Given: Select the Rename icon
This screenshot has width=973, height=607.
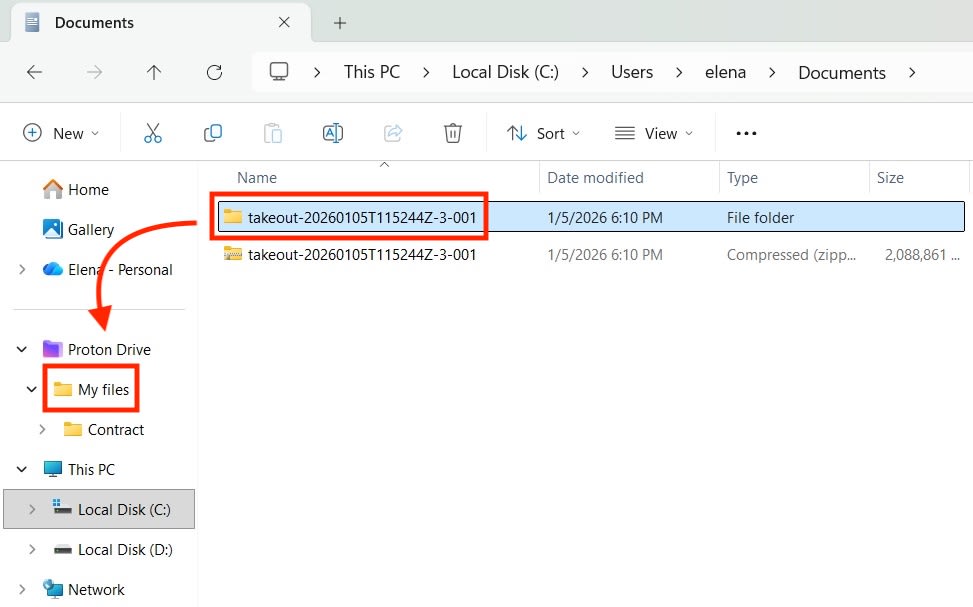Looking at the screenshot, I should pos(332,132).
